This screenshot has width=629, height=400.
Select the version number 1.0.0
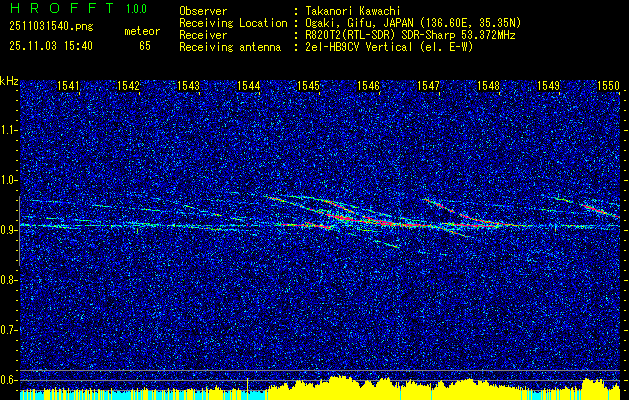[x=136, y=9]
